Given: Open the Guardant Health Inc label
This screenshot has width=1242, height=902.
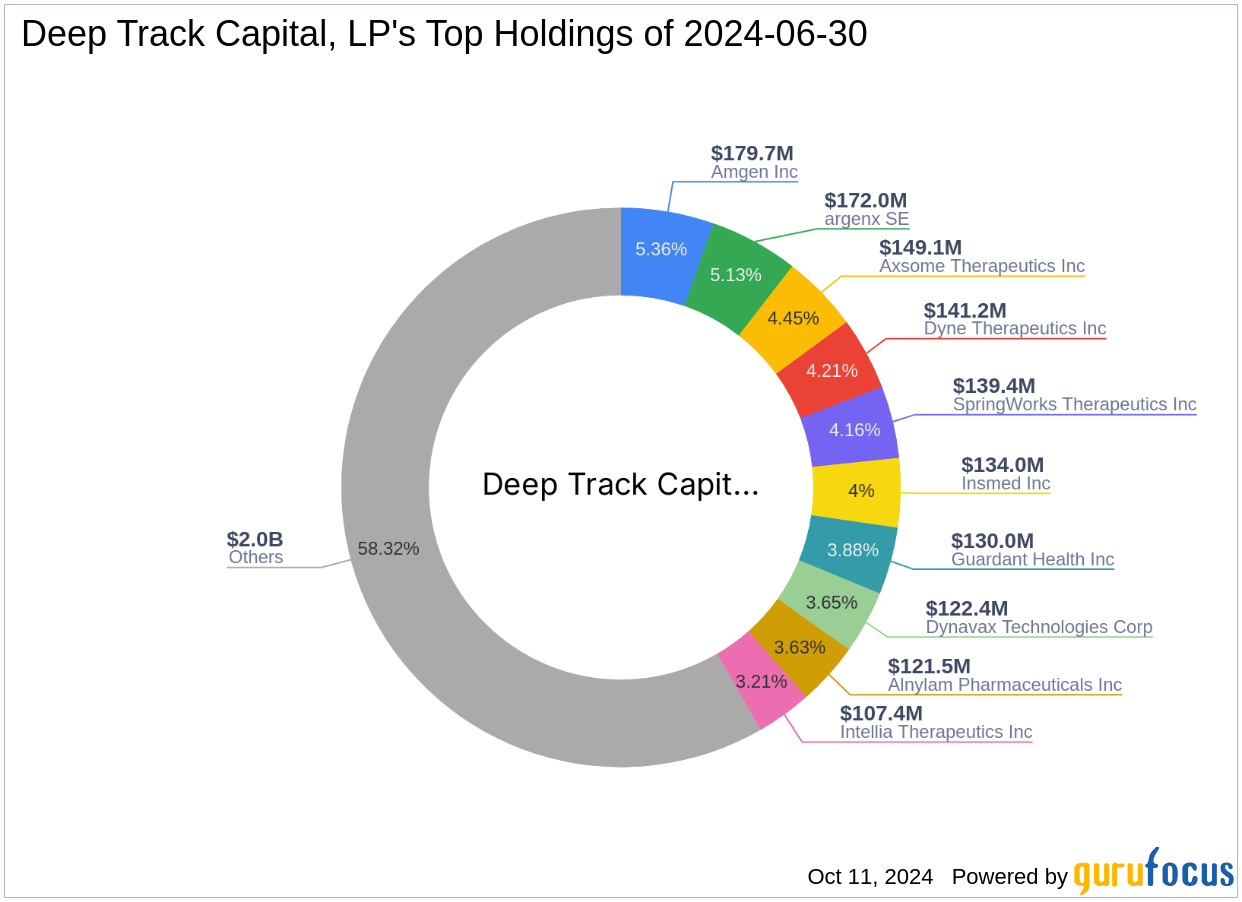Looking at the screenshot, I should click(1033, 559).
